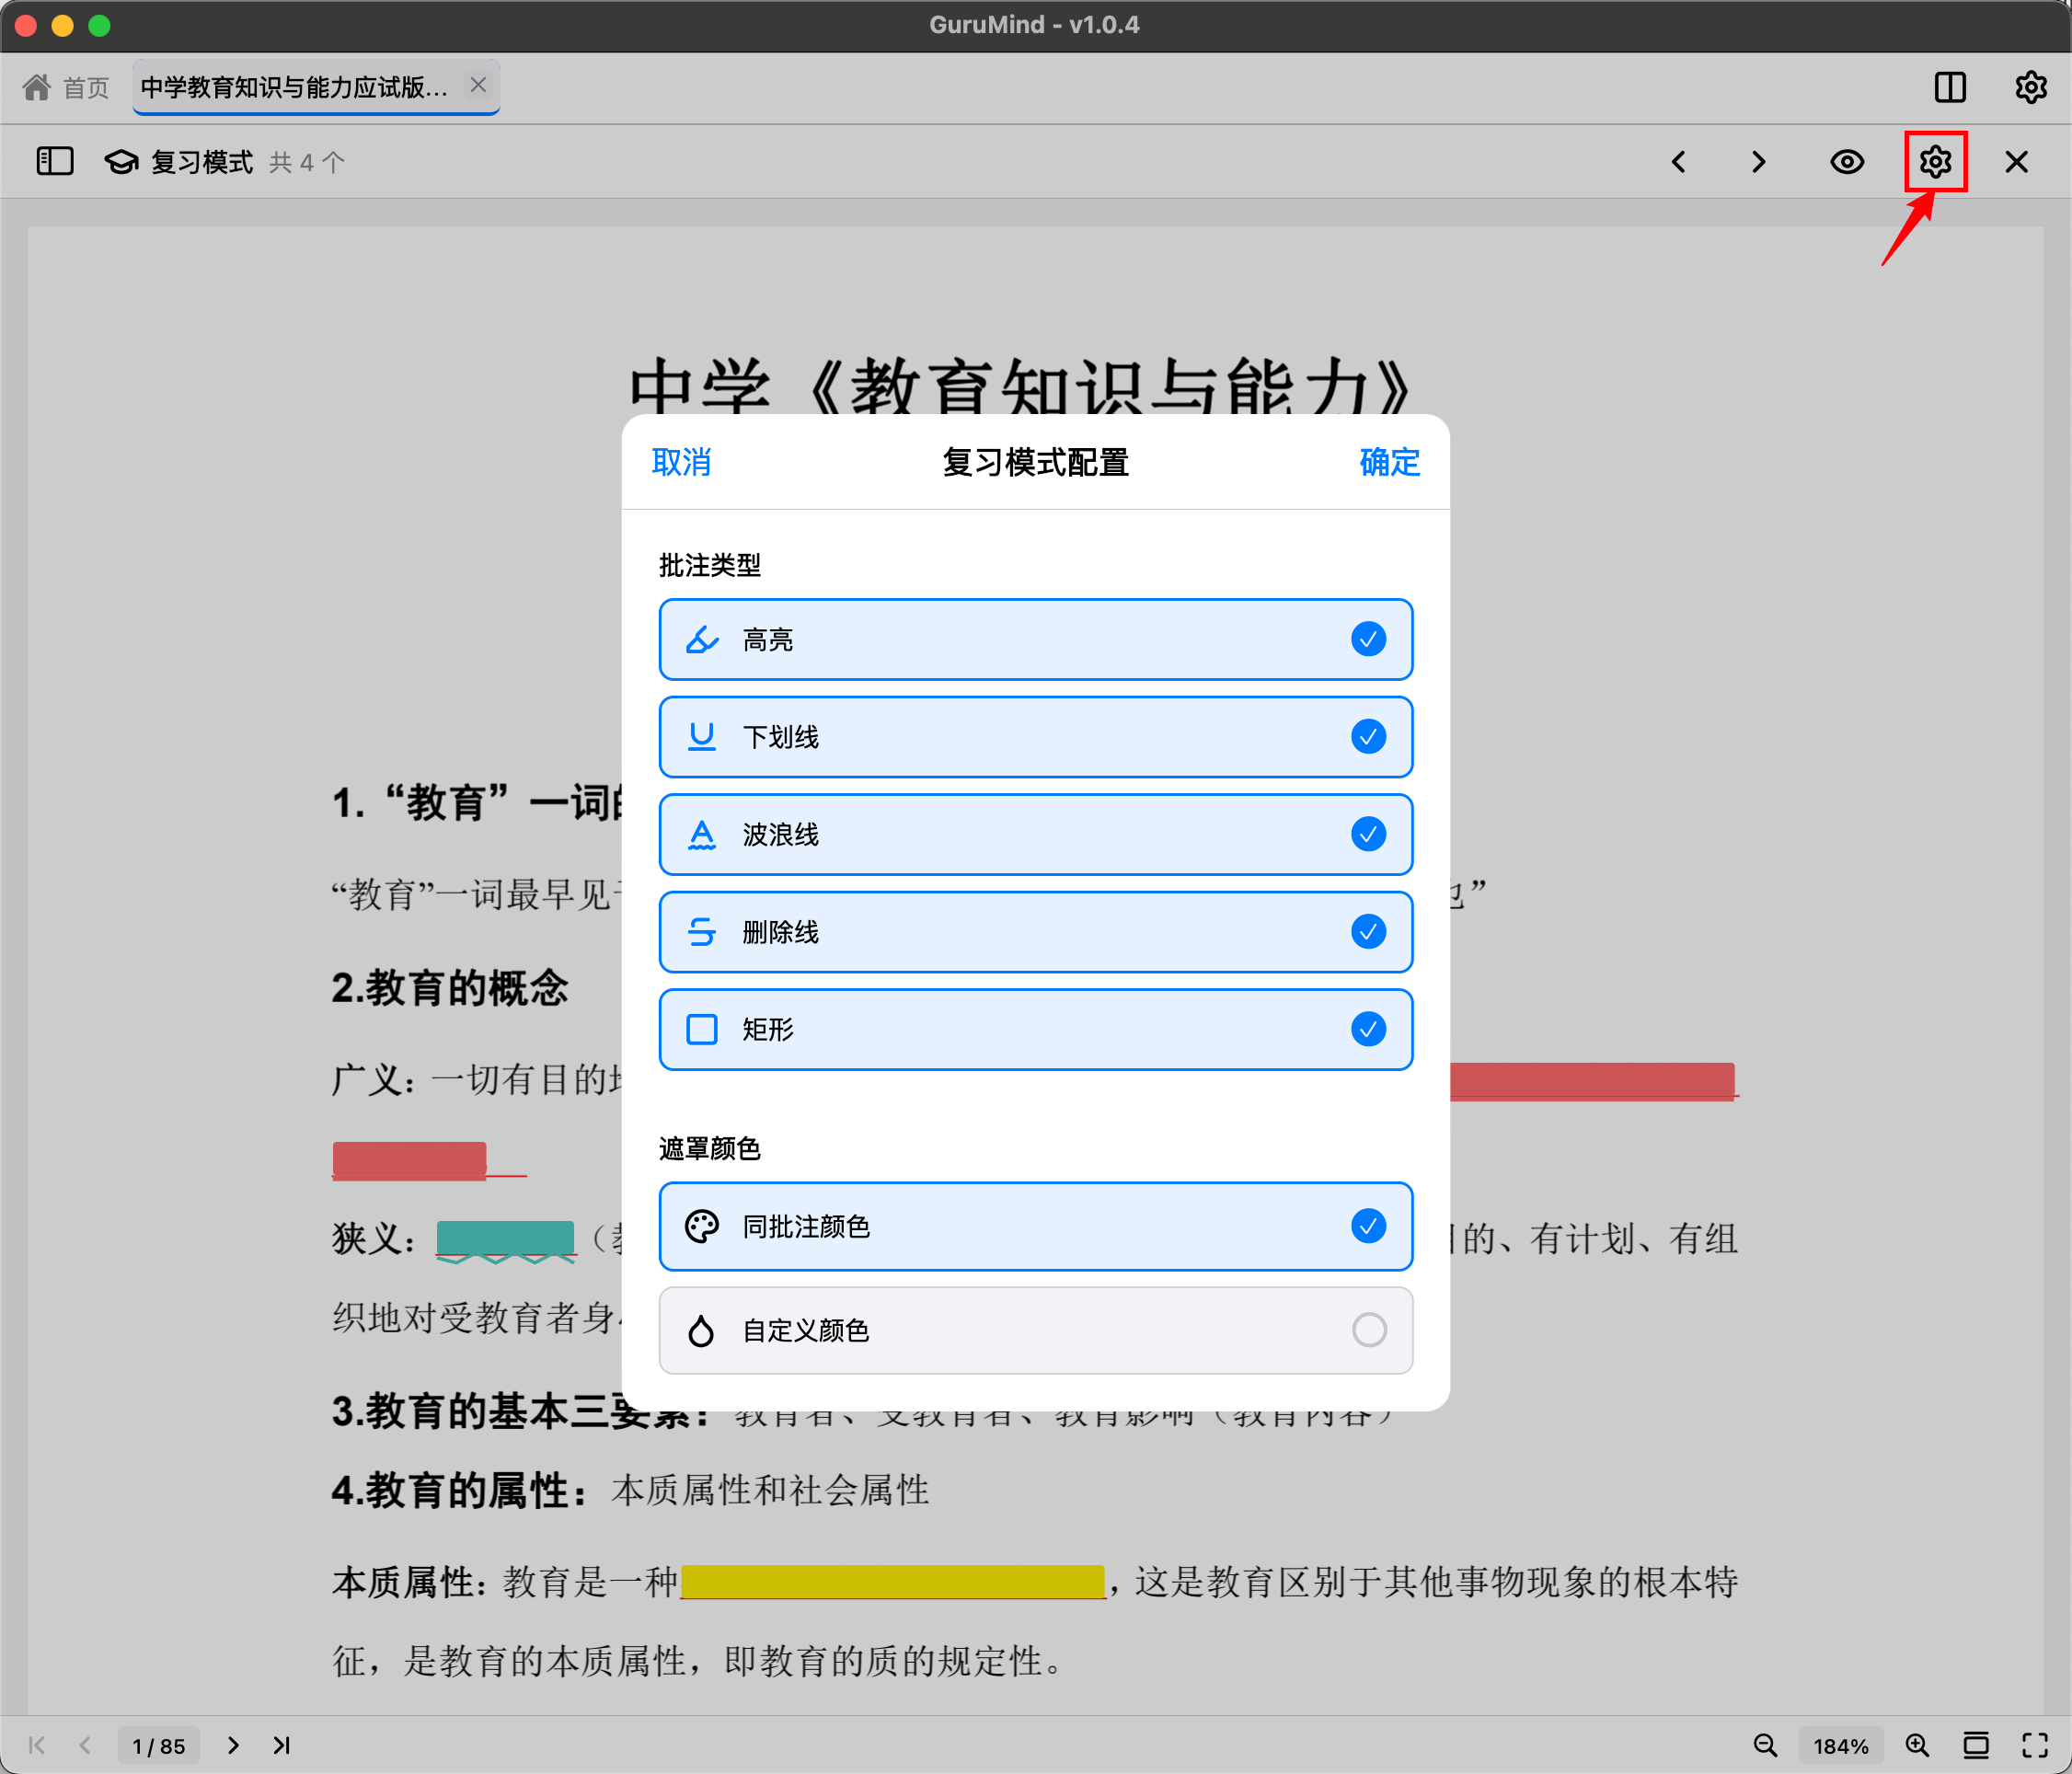Dismiss the dialog with 取消

[x=681, y=463]
